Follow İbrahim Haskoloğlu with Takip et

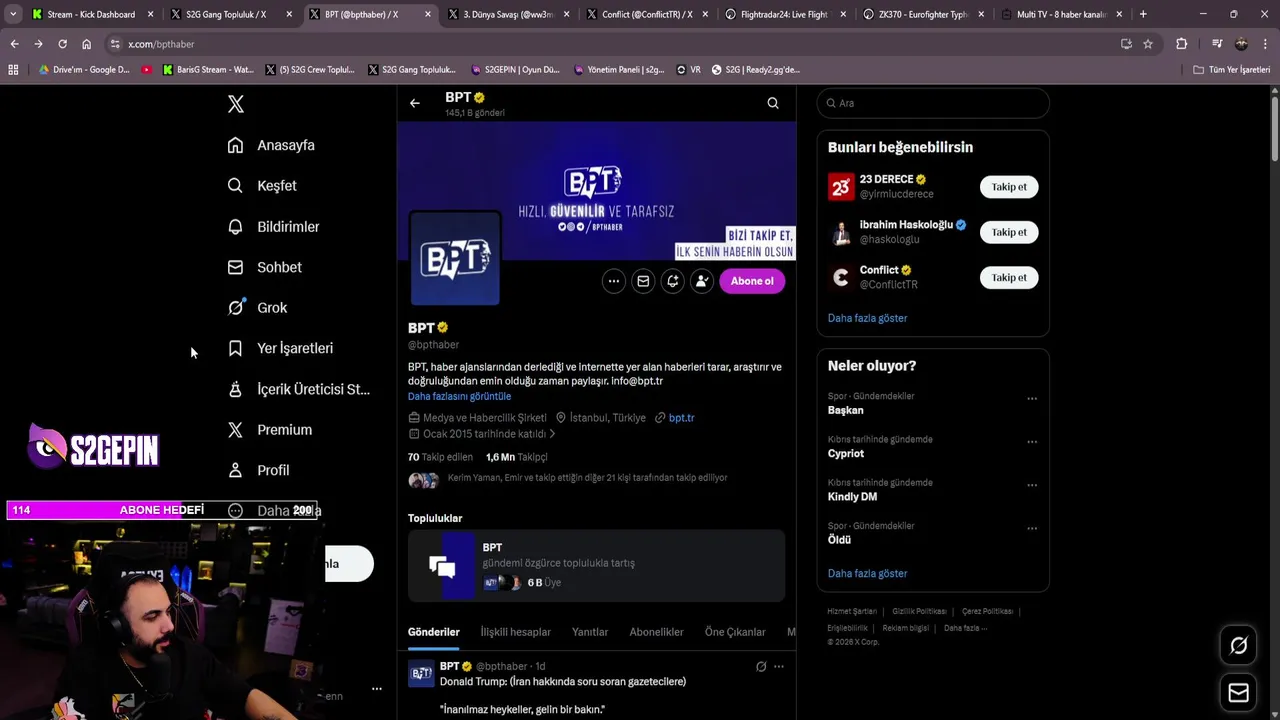coord(1009,232)
